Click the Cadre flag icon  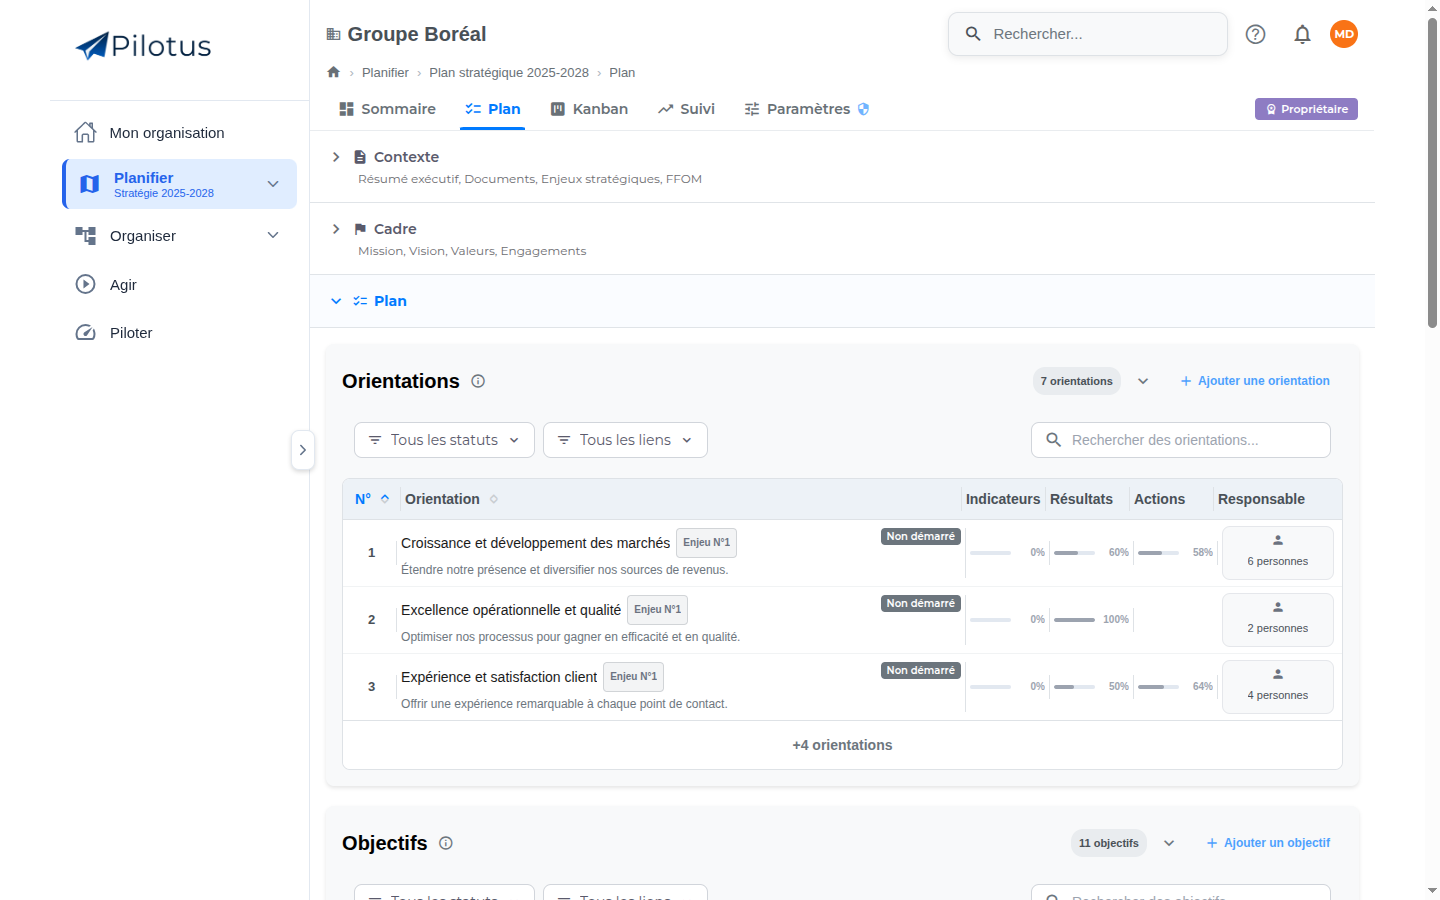(x=360, y=229)
